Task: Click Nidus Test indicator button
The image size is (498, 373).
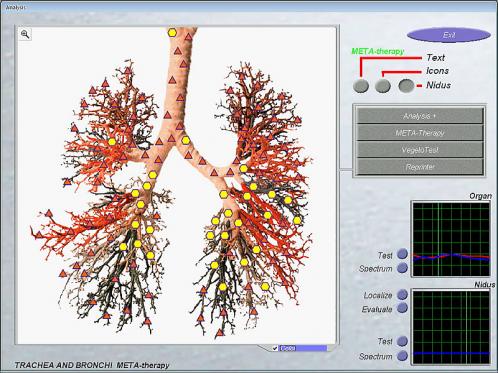Action: pyautogui.click(x=402, y=341)
